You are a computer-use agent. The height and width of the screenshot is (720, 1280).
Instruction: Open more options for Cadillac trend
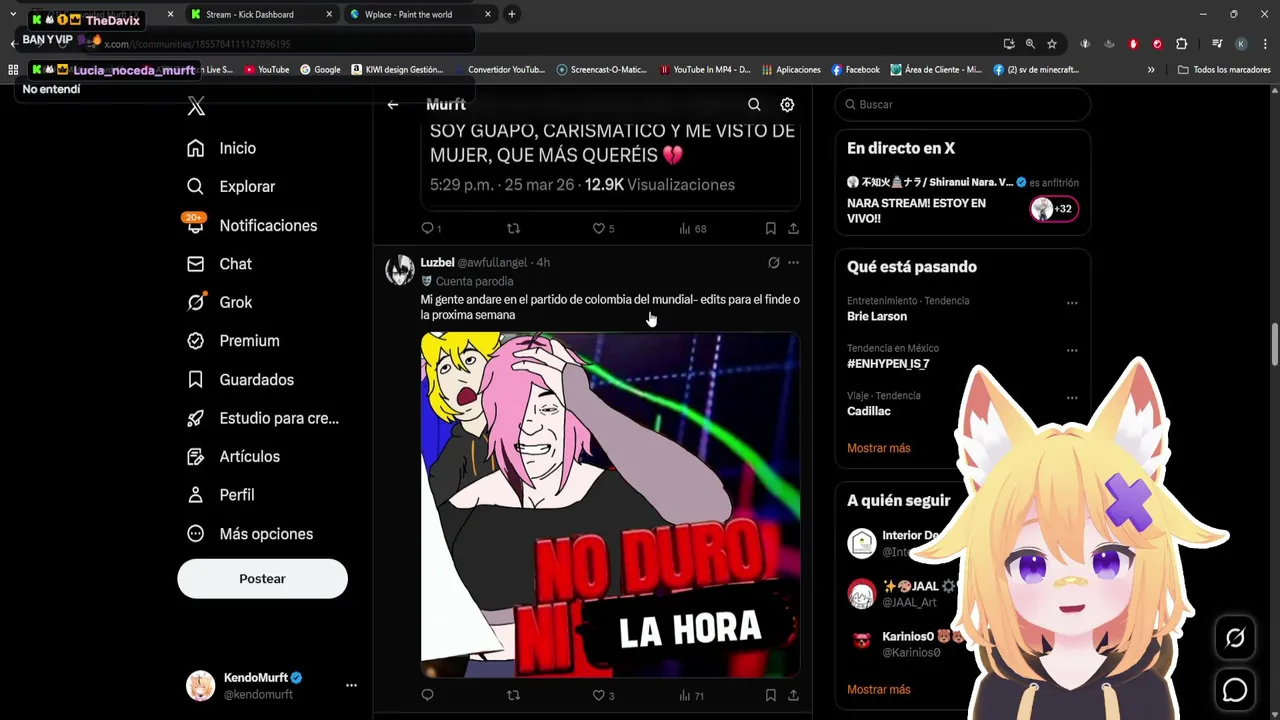coord(1072,398)
